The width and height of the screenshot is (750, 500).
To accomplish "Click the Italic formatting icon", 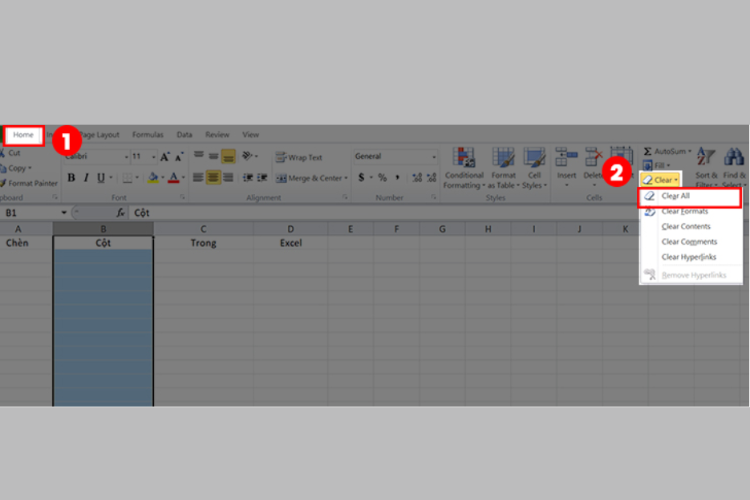I will (86, 178).
